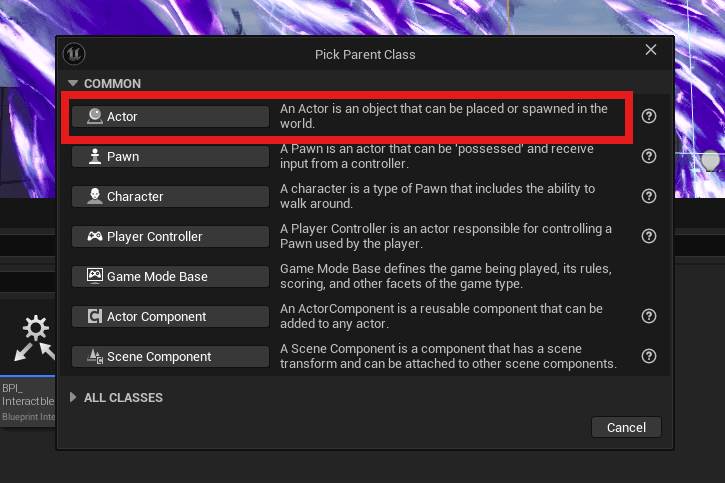
Task: Open Player Controller help question mark
Action: (649, 236)
